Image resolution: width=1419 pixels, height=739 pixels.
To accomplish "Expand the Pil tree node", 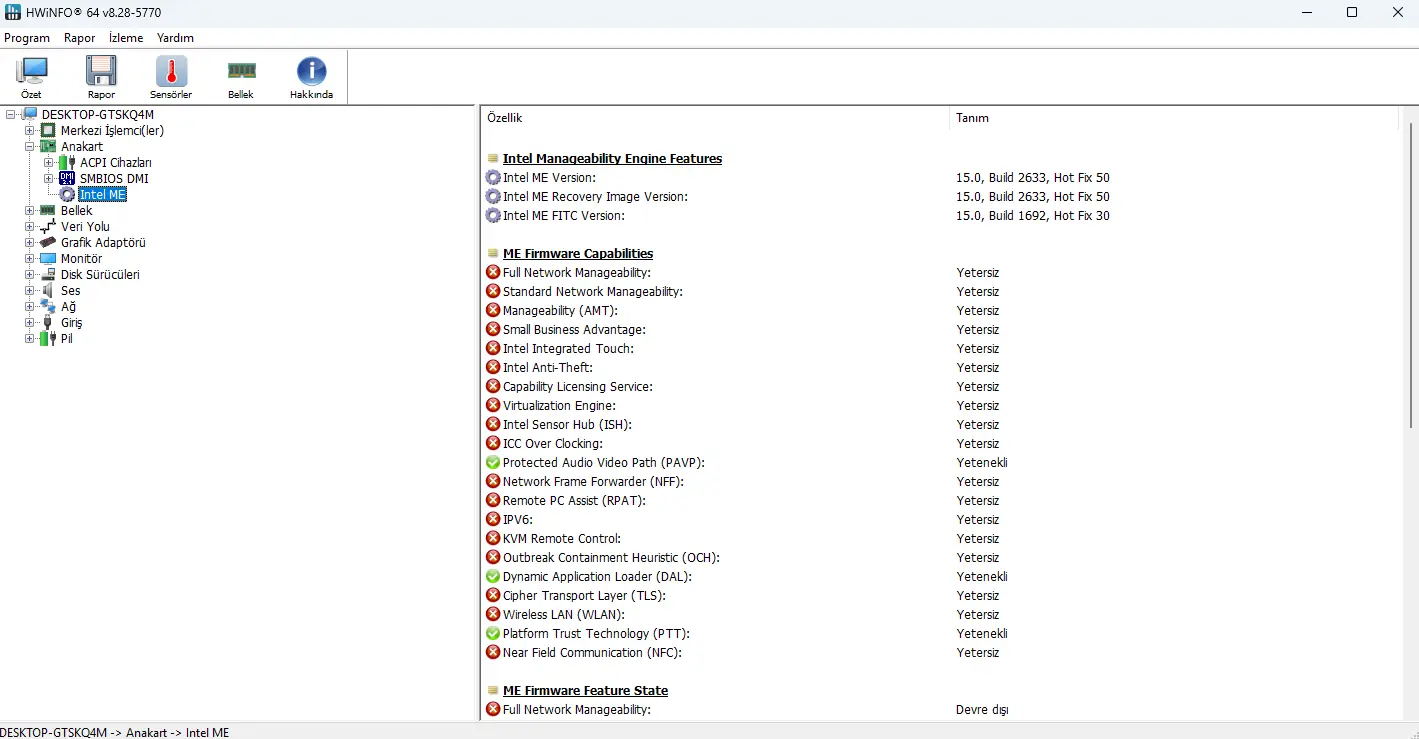I will 30,339.
